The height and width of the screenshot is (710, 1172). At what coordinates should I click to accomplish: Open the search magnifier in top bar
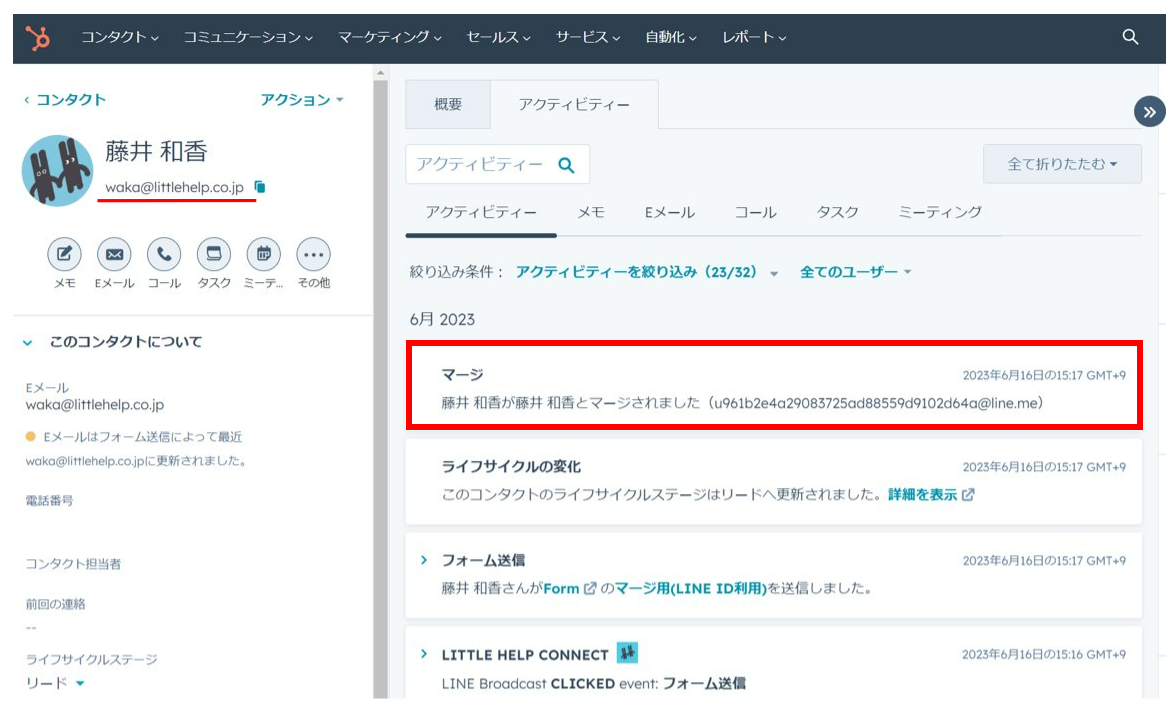(1130, 37)
